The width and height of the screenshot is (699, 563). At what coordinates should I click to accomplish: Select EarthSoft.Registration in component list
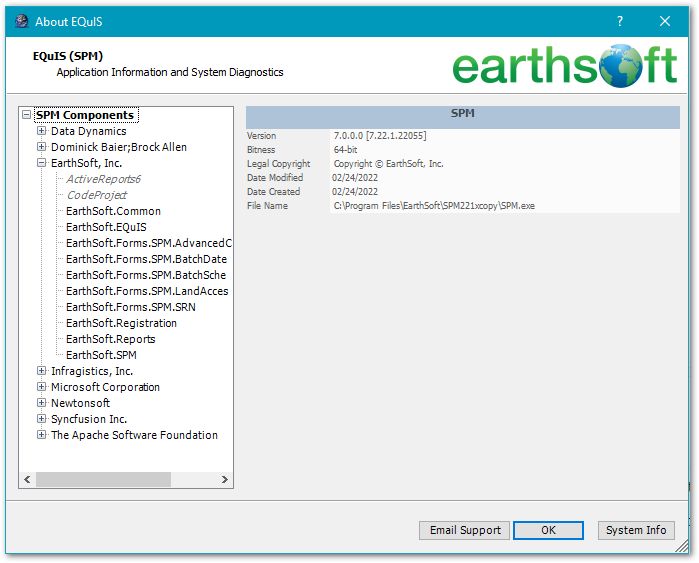pos(121,323)
